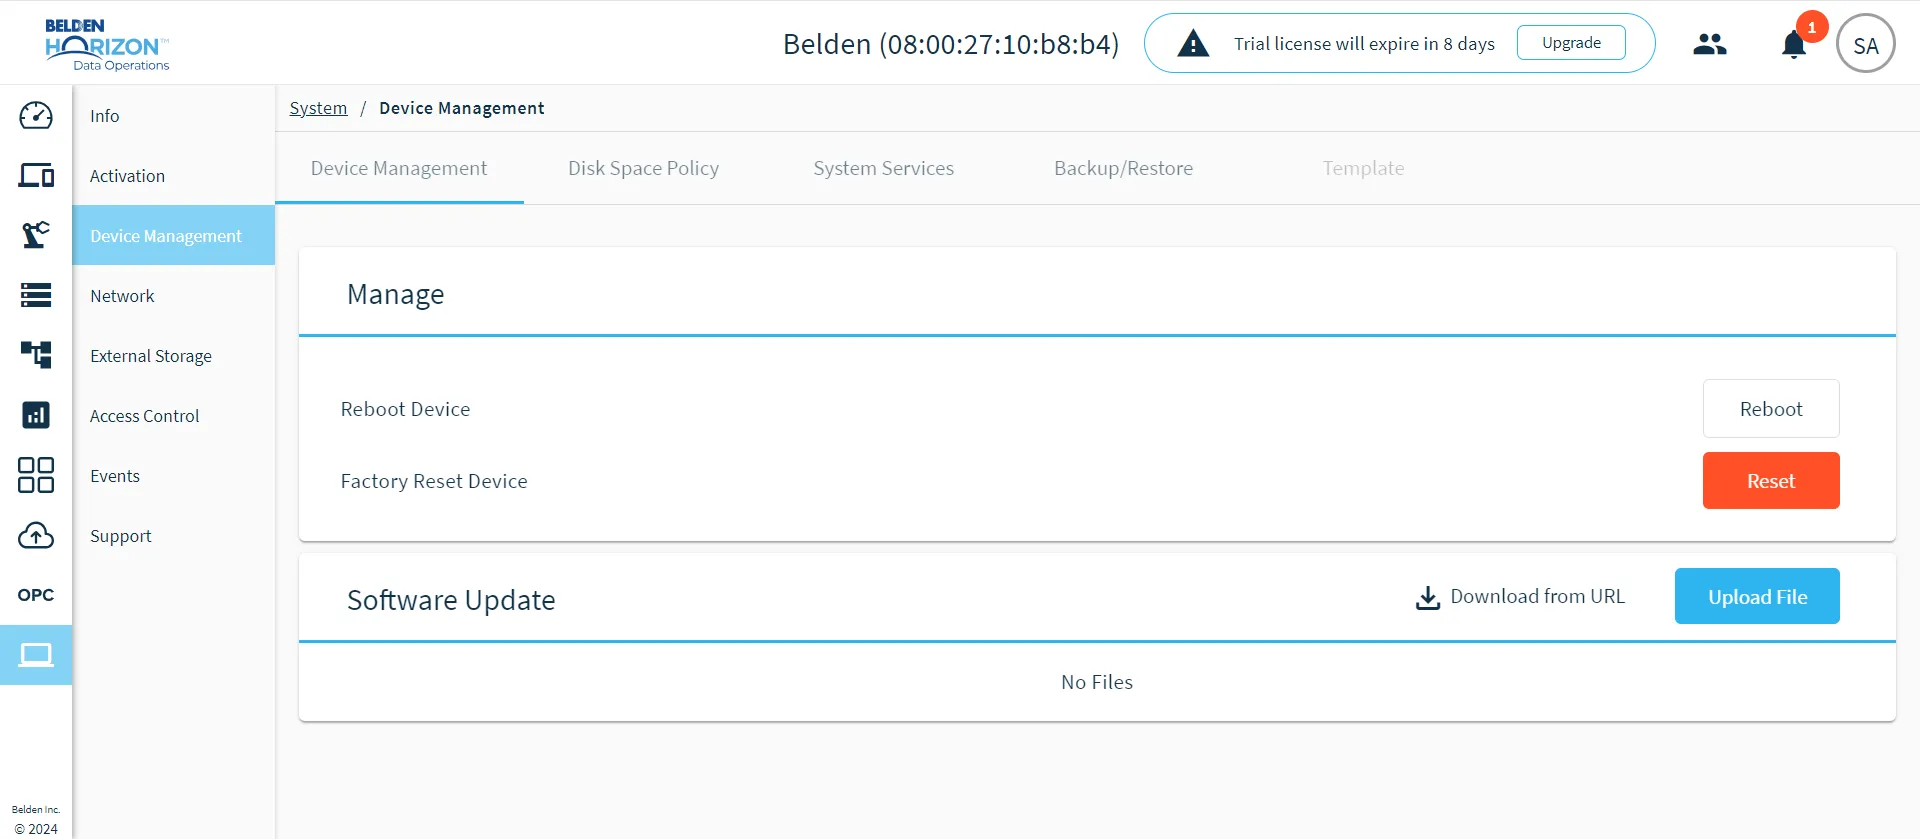Open Network in the side menu
This screenshot has height=839, width=1920.
coord(174,296)
